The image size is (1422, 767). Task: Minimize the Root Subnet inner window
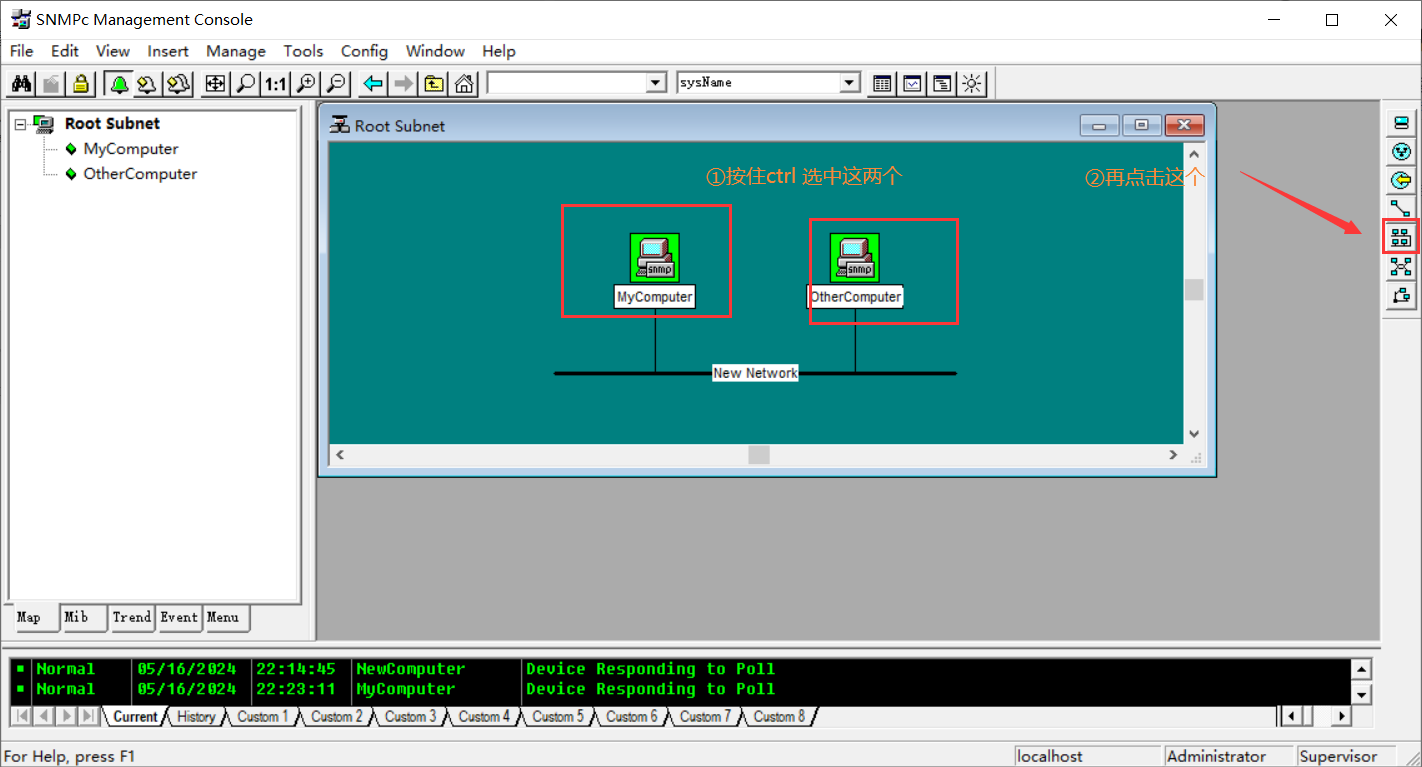coord(1100,126)
